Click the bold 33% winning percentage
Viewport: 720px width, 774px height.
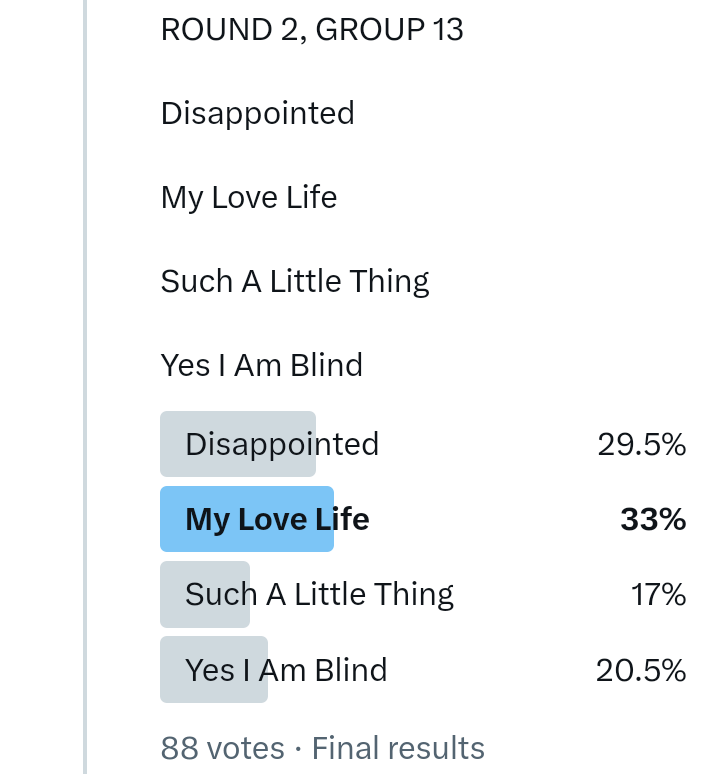pyautogui.click(x=653, y=519)
